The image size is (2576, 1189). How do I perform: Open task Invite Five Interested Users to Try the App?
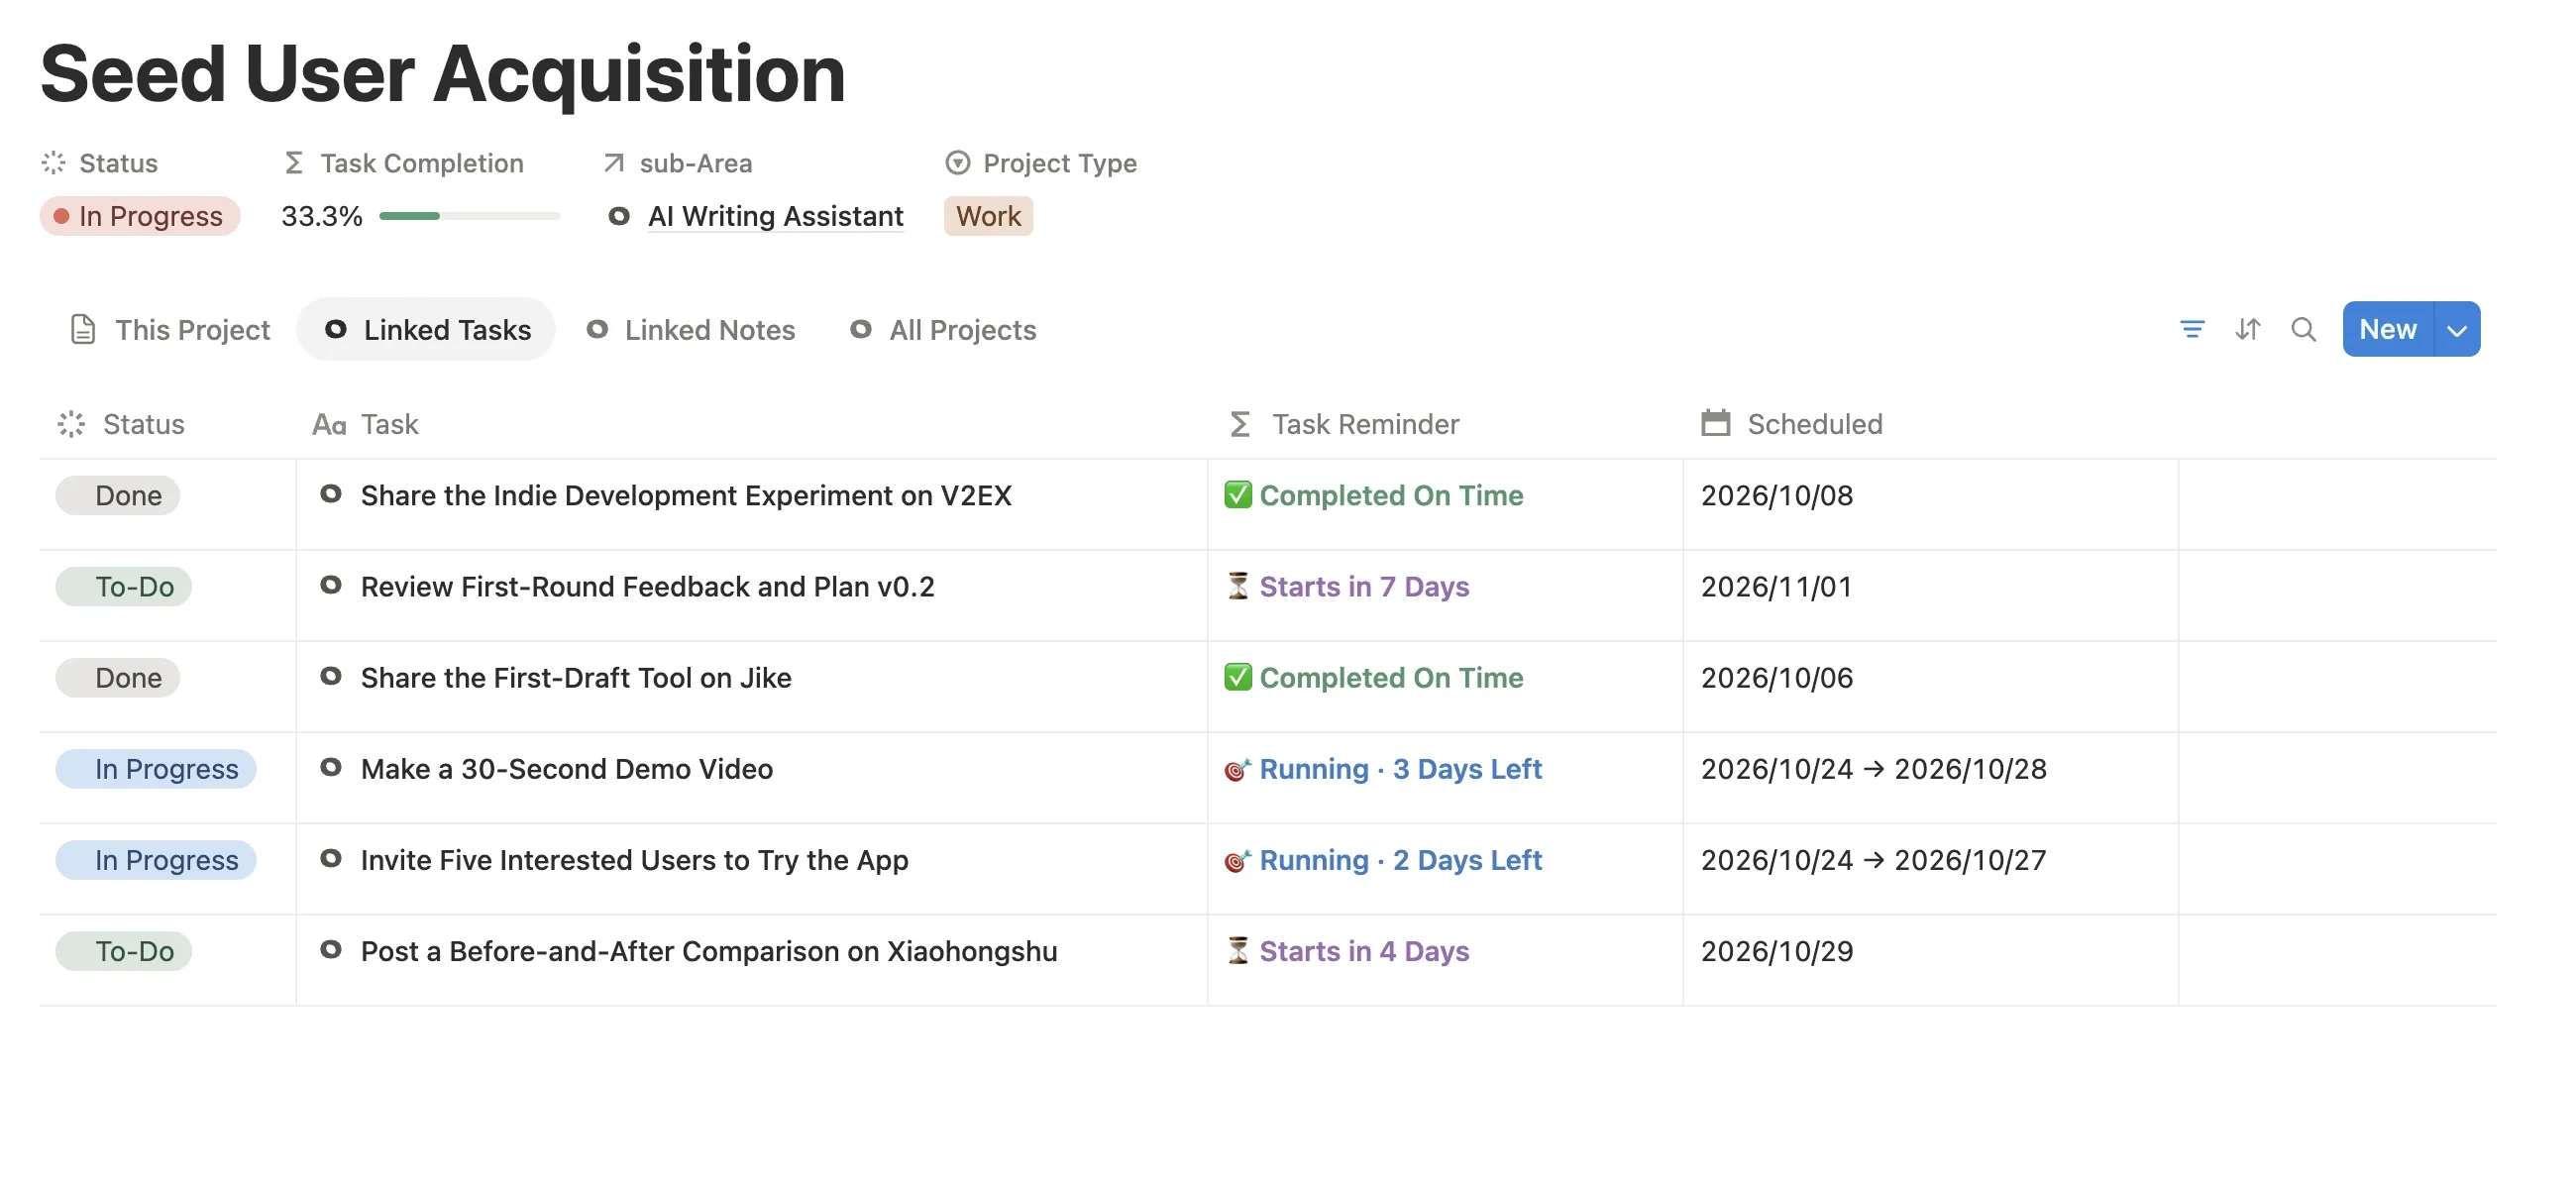click(x=634, y=859)
